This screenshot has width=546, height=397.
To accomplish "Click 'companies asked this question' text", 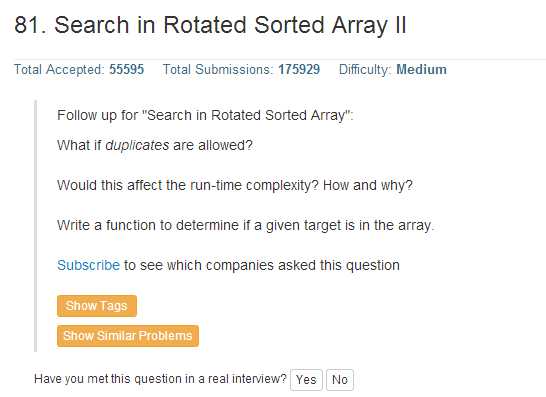I will (303, 265).
